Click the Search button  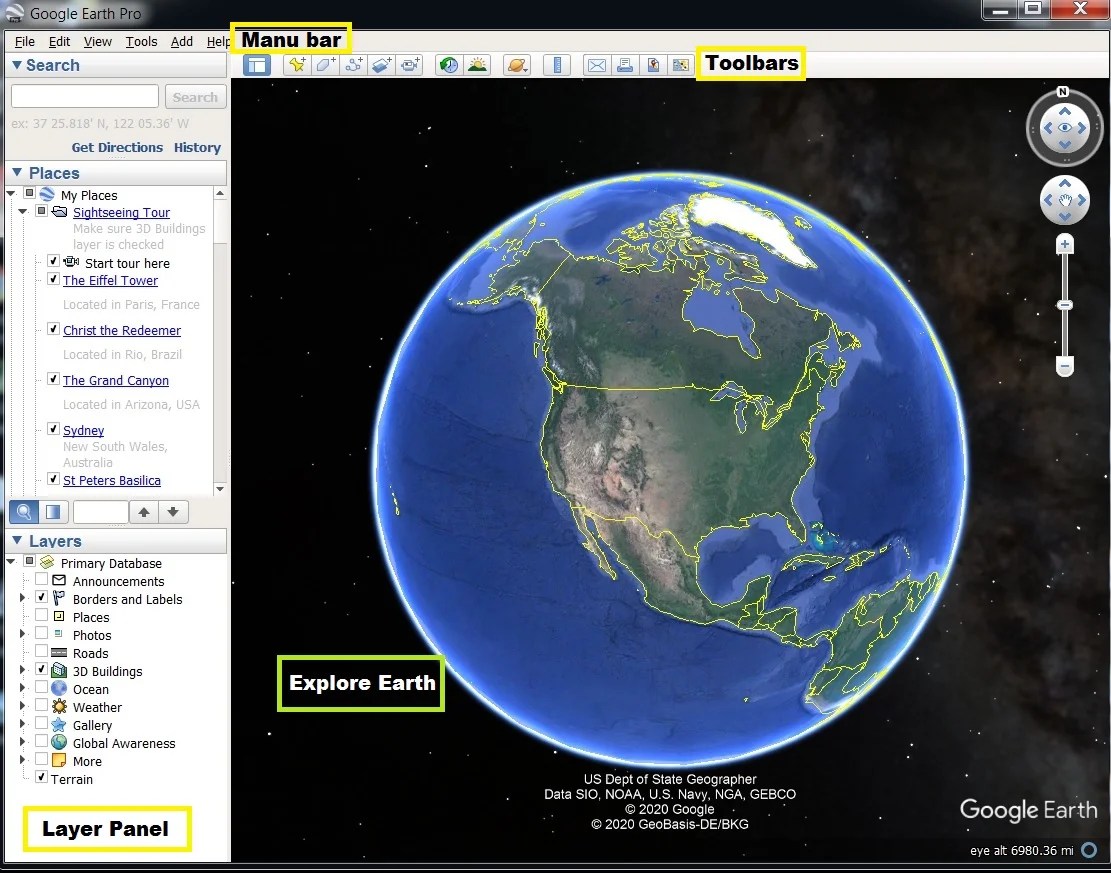tap(196, 97)
